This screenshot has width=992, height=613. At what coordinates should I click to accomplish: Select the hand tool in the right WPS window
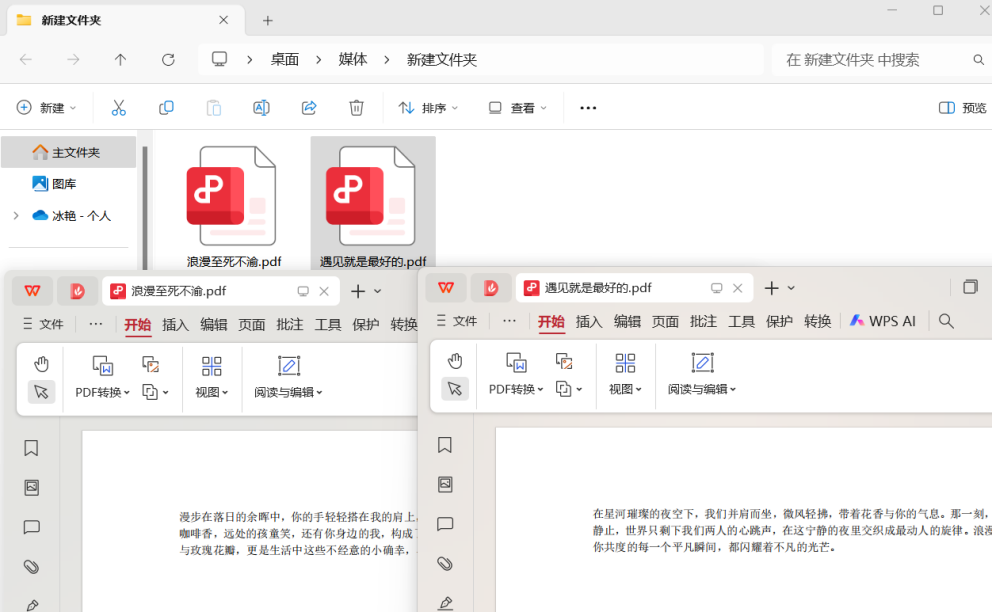point(455,361)
